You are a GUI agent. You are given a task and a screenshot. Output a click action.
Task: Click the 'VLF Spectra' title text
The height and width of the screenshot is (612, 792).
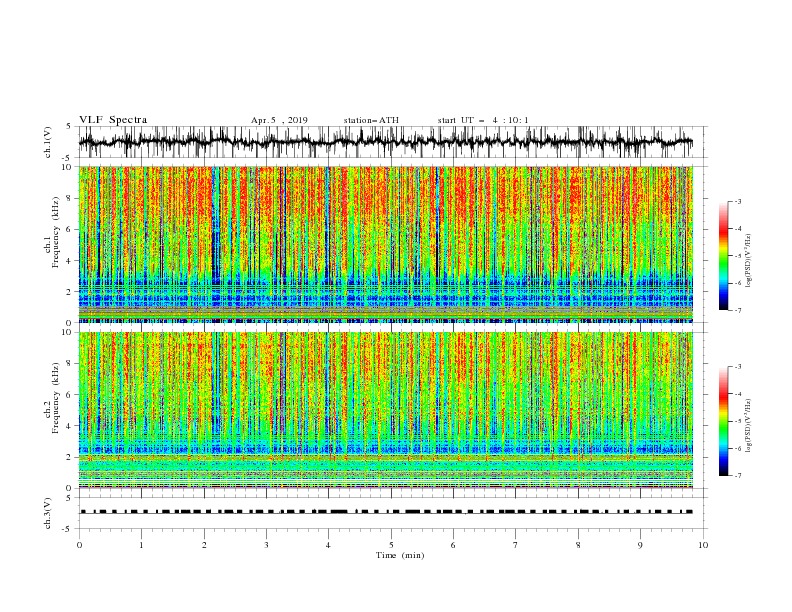[x=113, y=120]
